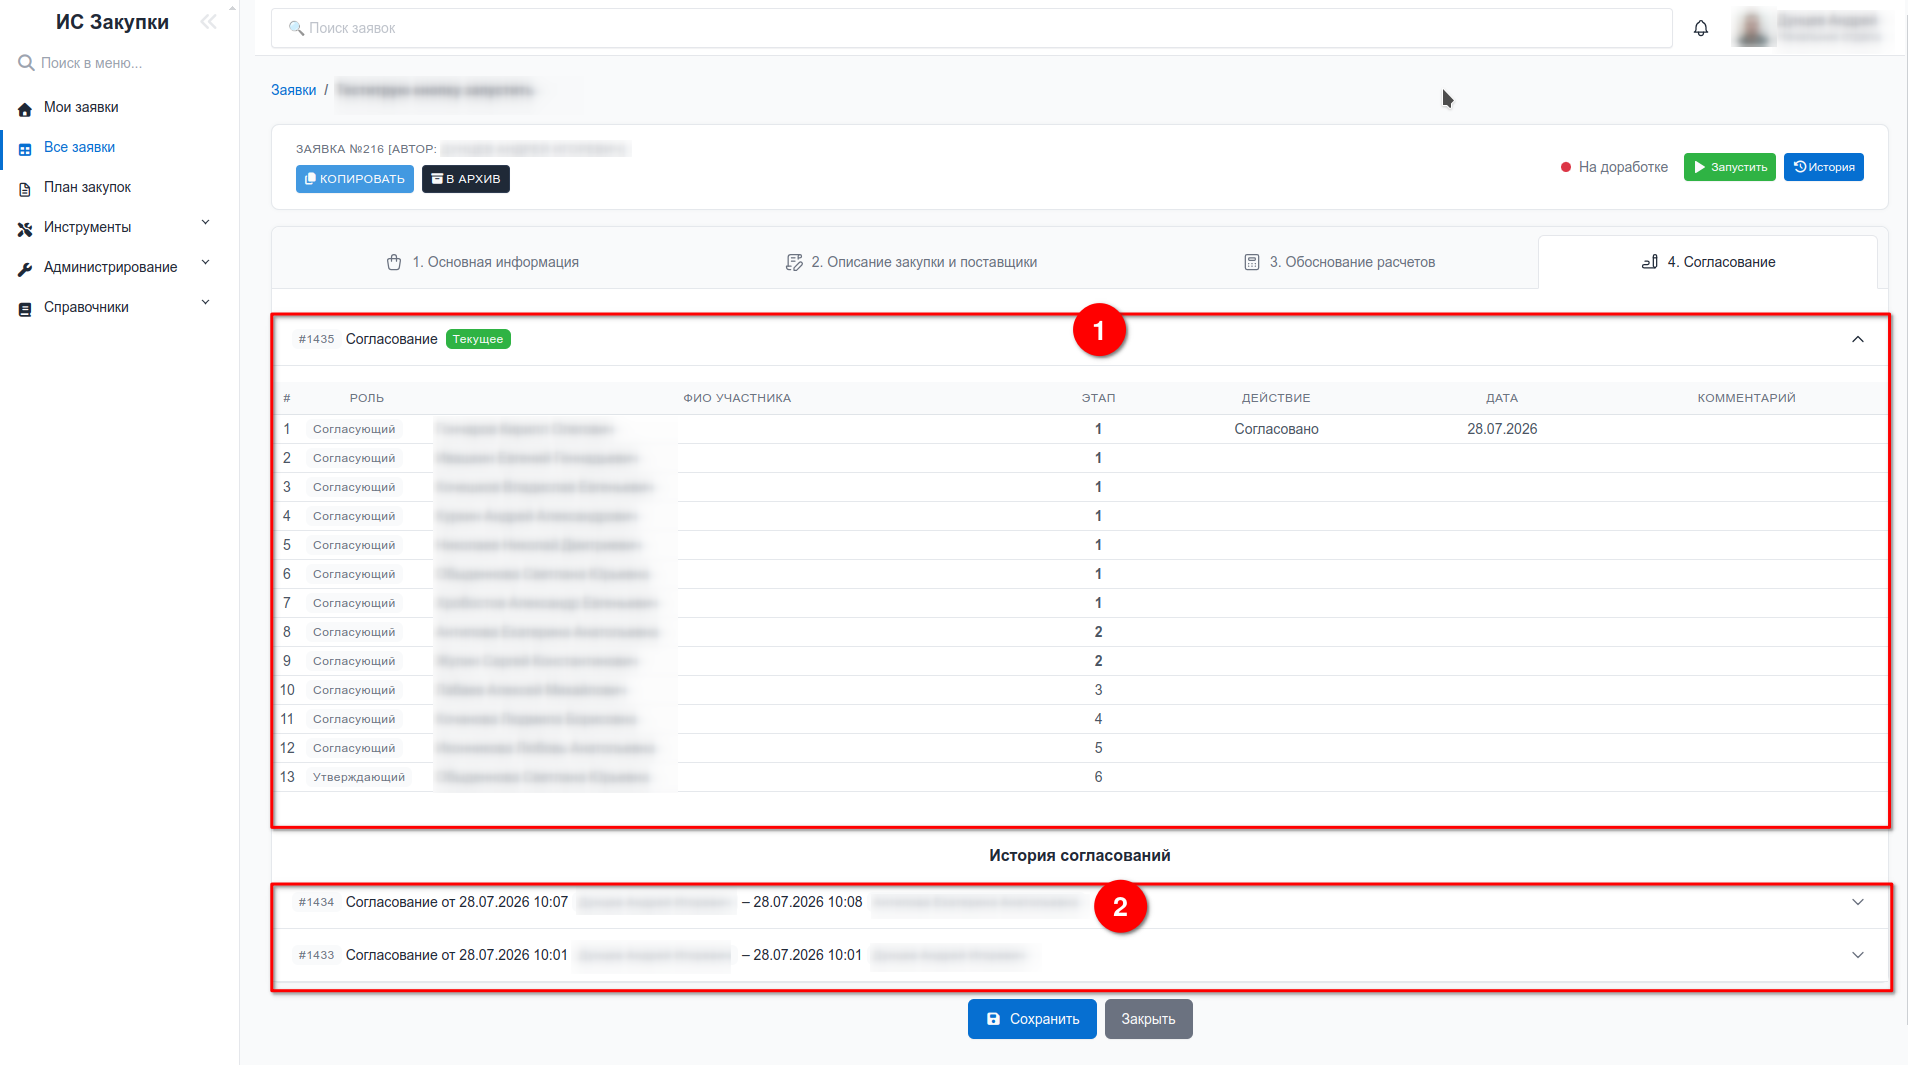Click the table icon beside Все заявки
This screenshot has width=1908, height=1065.
[25, 148]
